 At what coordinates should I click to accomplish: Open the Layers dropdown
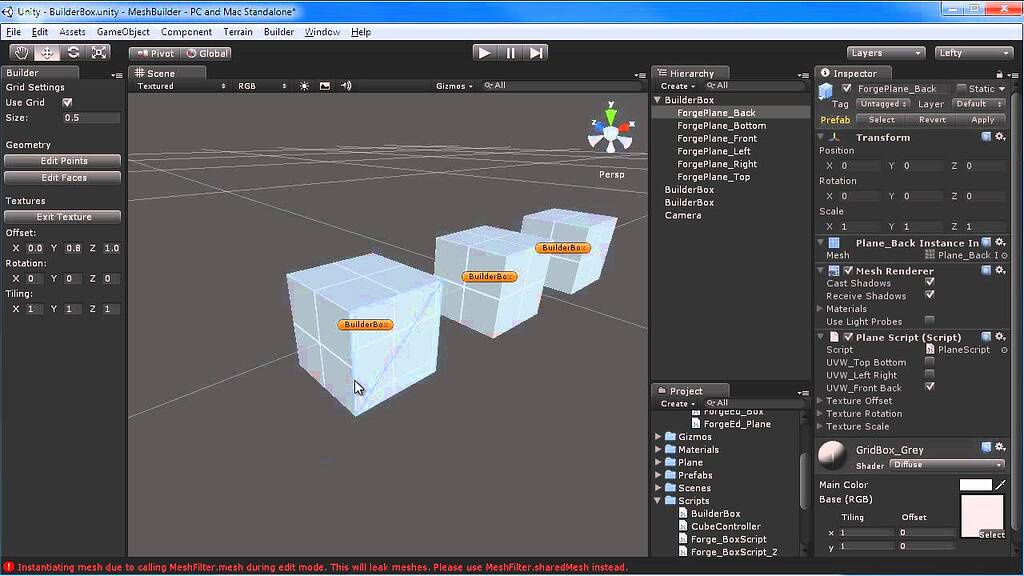click(x=886, y=52)
